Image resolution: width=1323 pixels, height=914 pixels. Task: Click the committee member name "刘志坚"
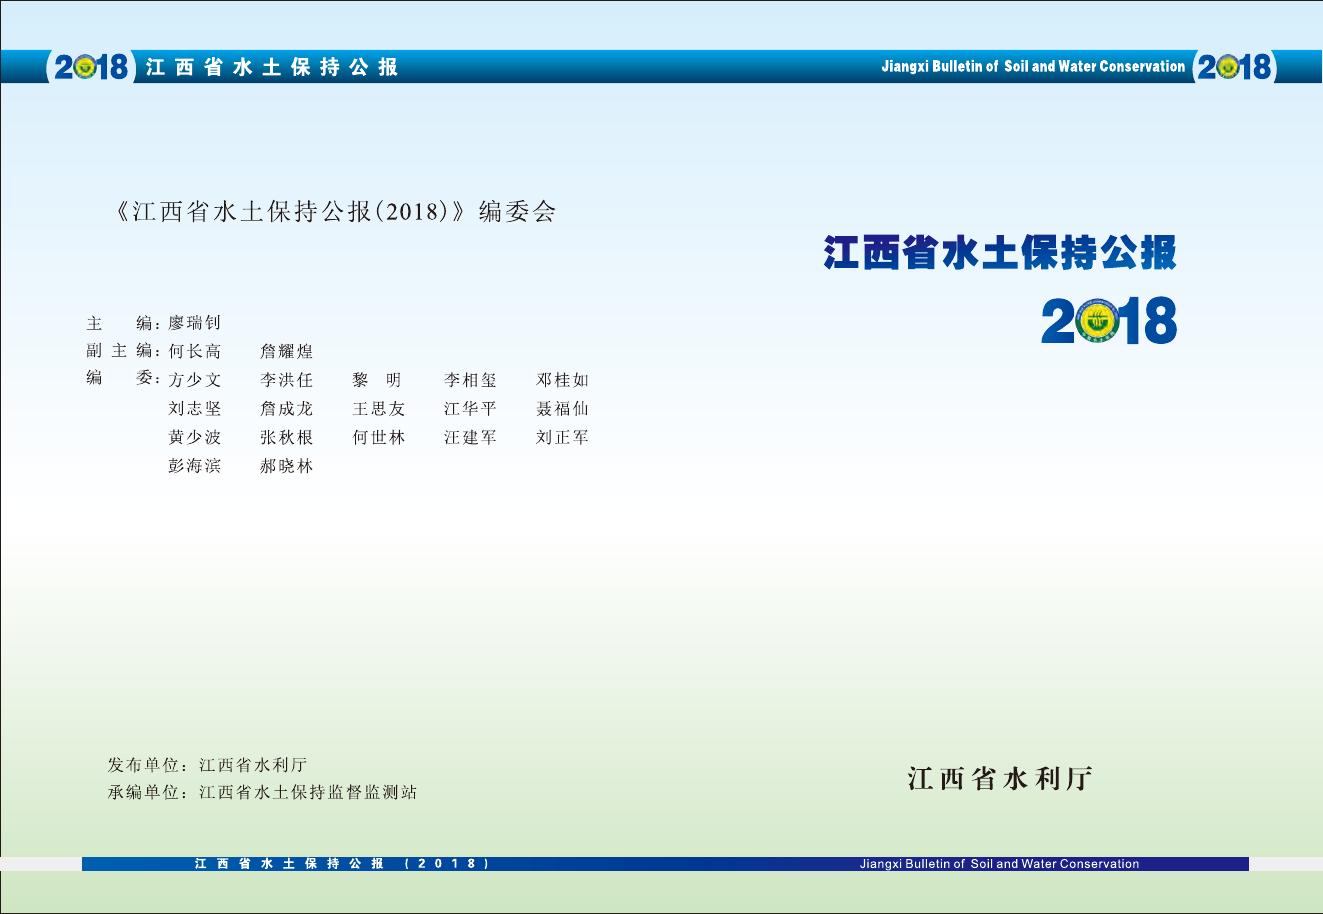click(x=194, y=408)
